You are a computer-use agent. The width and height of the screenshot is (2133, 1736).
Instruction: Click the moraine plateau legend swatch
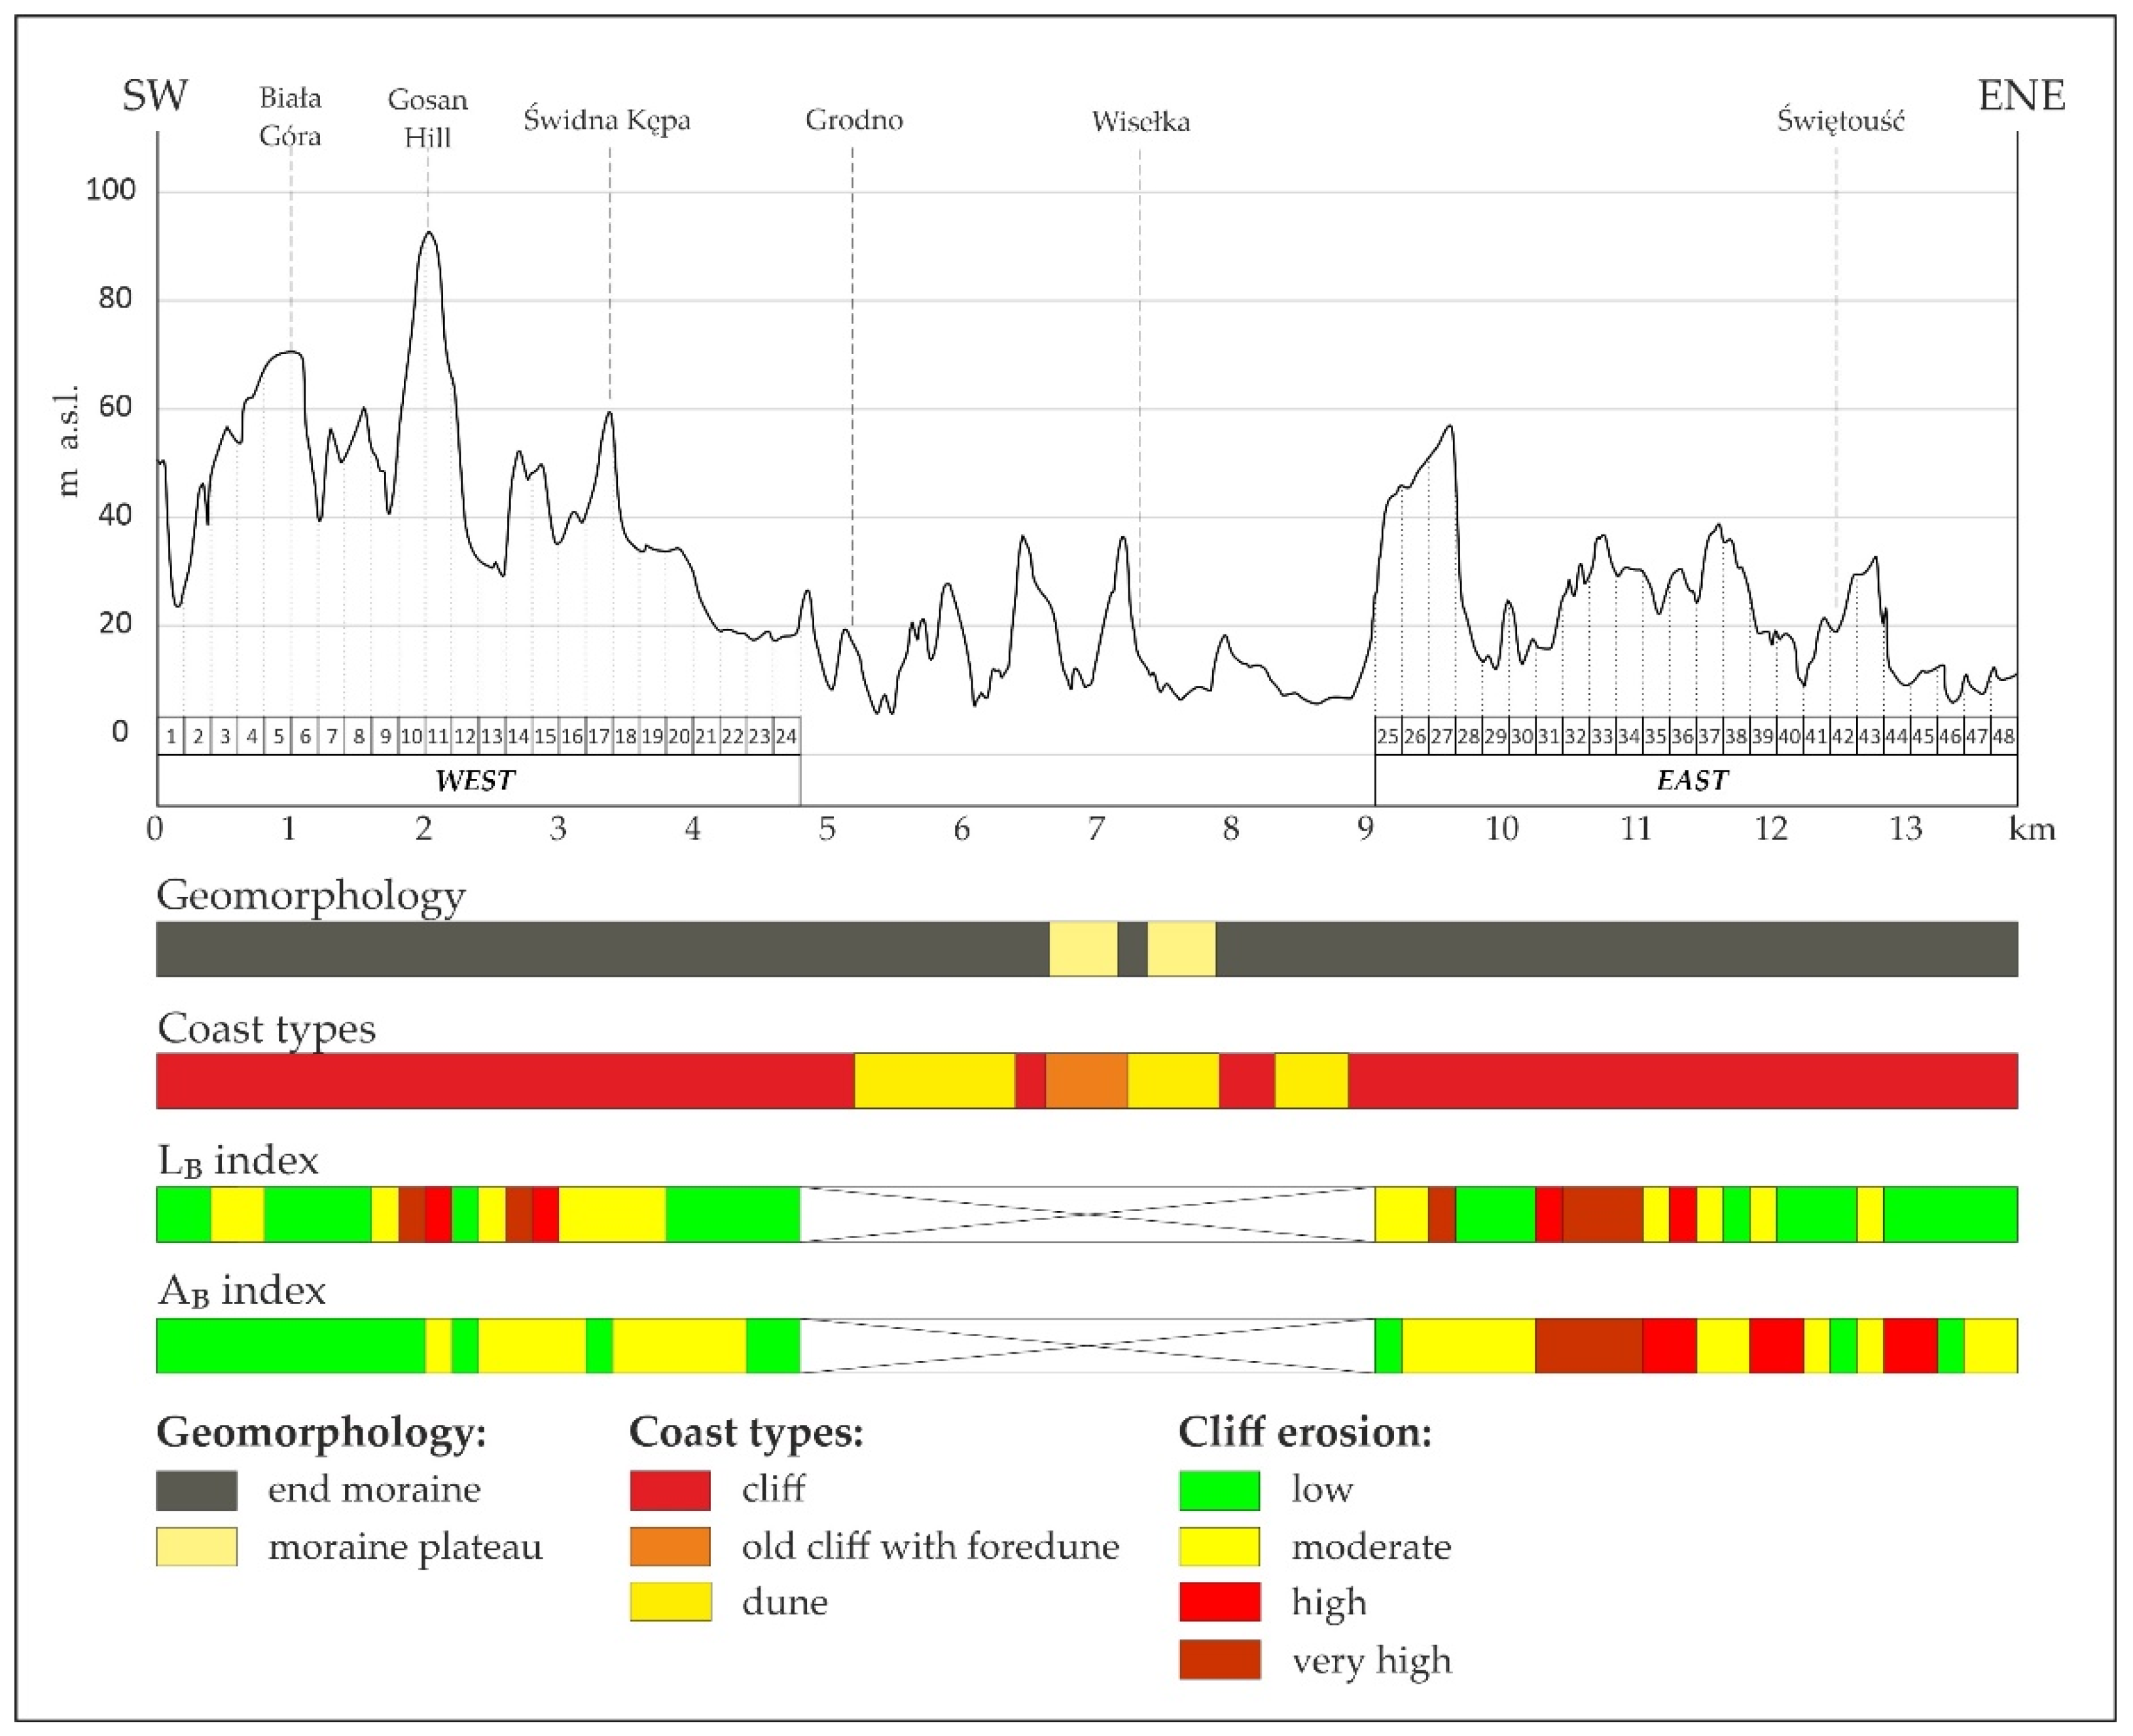click(196, 1546)
